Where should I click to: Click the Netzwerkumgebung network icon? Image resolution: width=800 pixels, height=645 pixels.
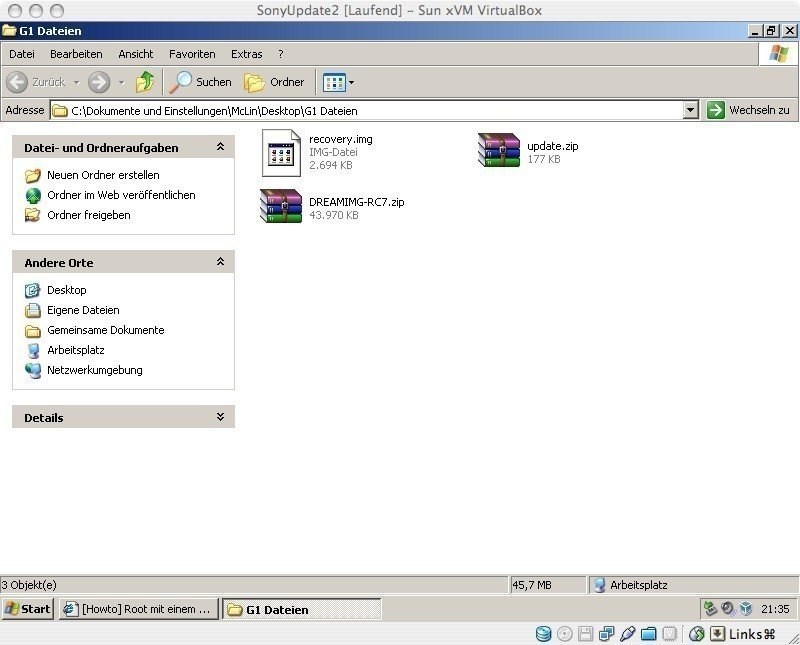click(33, 370)
